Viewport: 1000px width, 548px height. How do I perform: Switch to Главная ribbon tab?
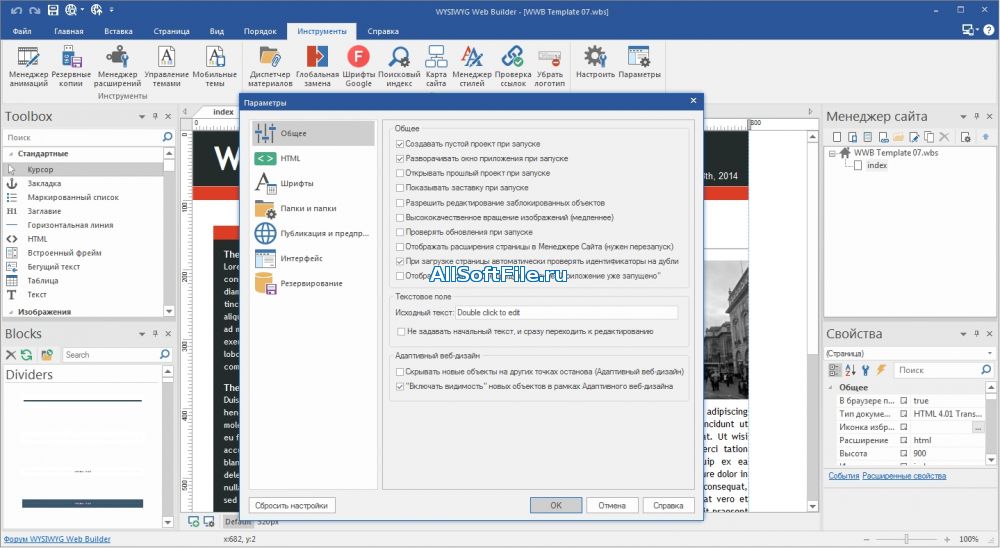coord(69,31)
